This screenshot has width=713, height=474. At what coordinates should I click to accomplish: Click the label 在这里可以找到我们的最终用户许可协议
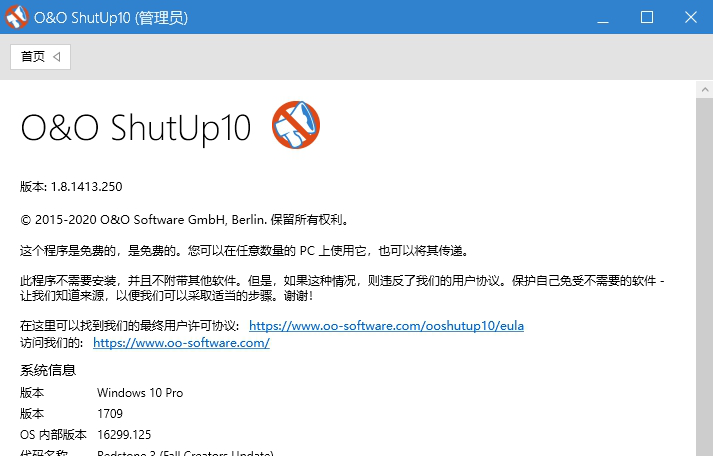[x=130, y=326]
